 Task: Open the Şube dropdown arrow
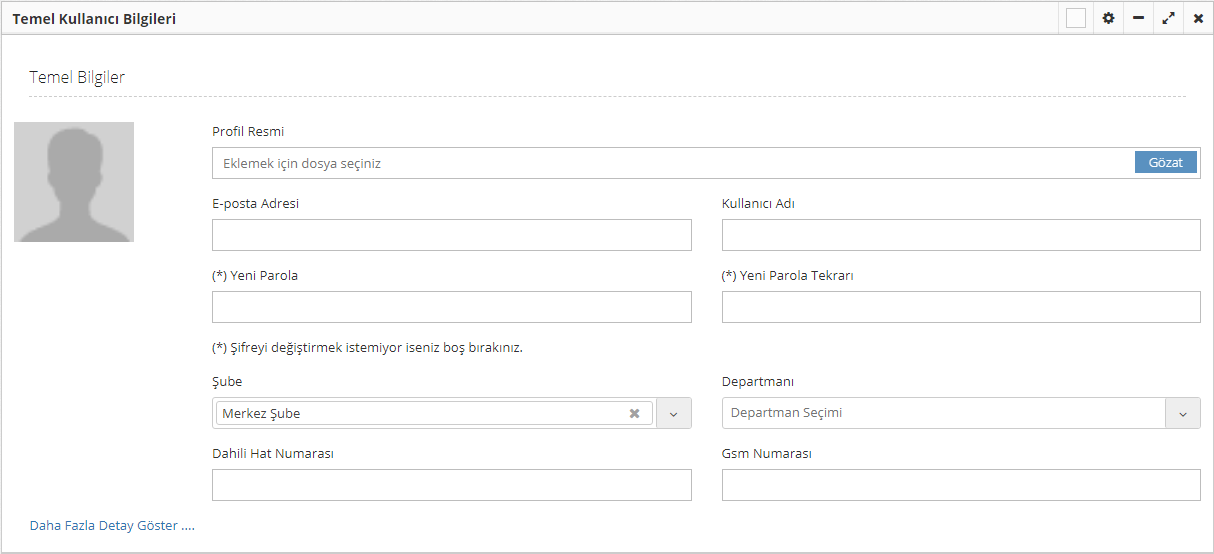pyautogui.click(x=674, y=413)
